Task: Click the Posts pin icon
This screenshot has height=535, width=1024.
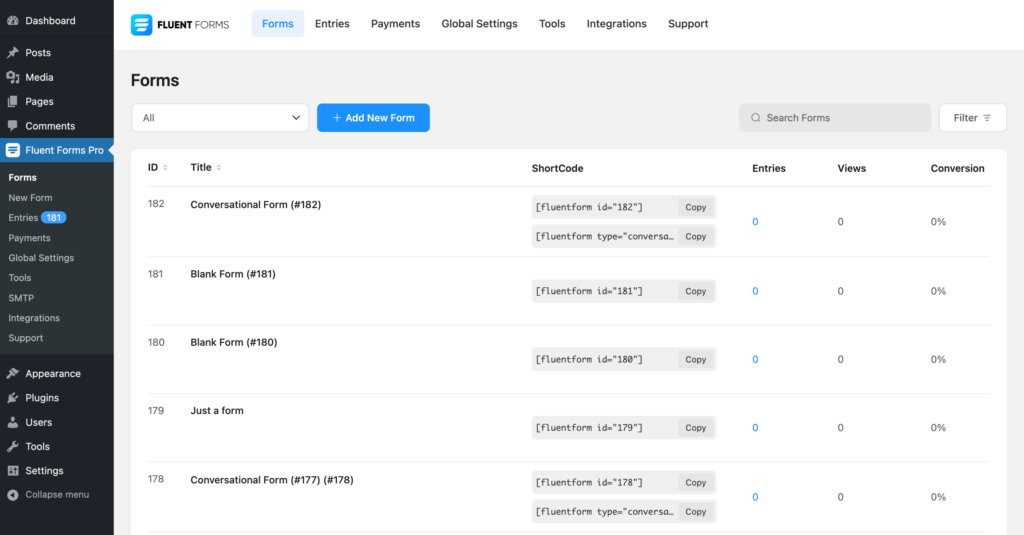Action: [x=12, y=52]
